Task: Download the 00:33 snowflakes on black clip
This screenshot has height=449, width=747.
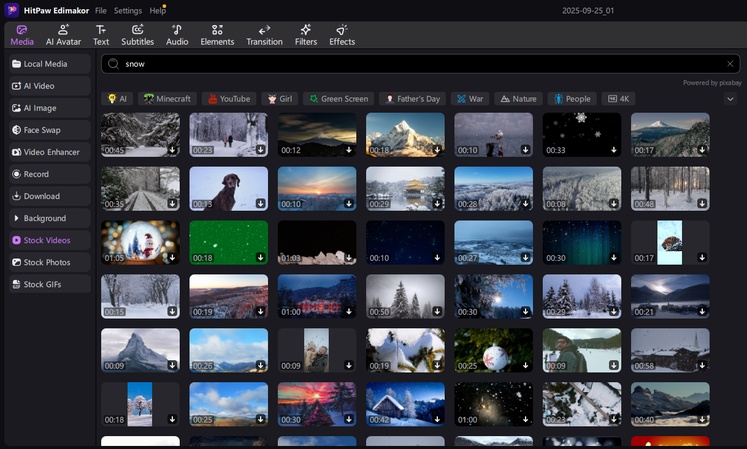Action: pos(614,150)
